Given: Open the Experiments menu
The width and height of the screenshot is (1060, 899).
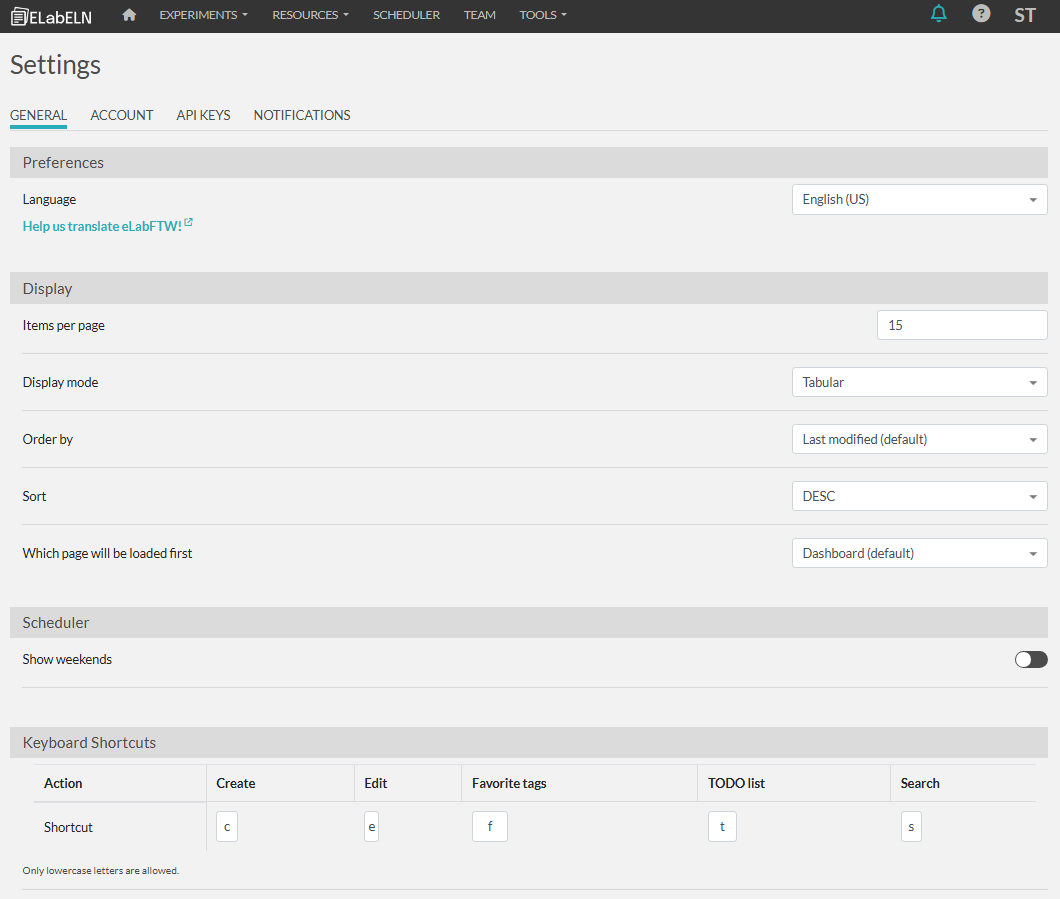Looking at the screenshot, I should [203, 15].
